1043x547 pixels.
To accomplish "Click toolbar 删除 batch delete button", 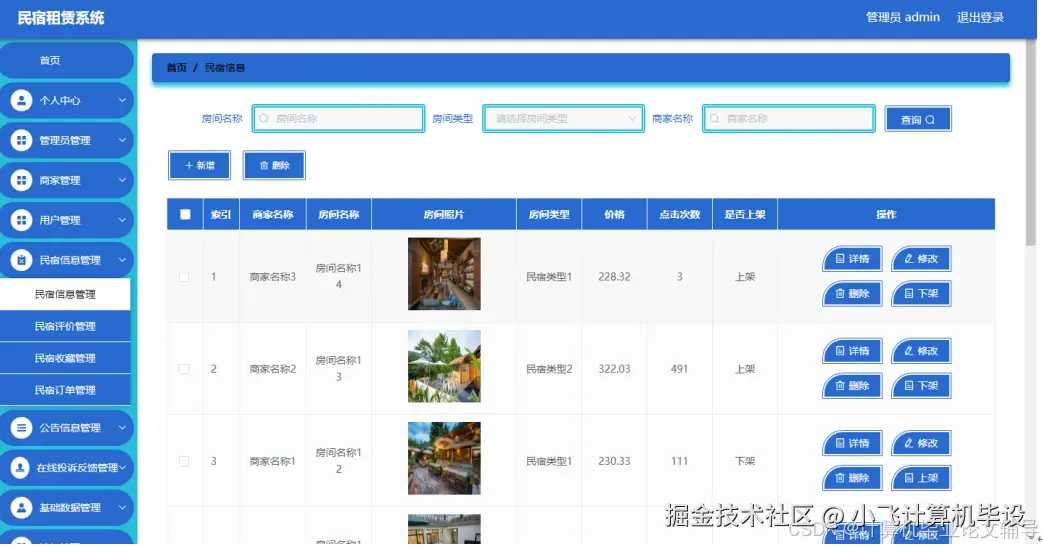I will (x=274, y=165).
